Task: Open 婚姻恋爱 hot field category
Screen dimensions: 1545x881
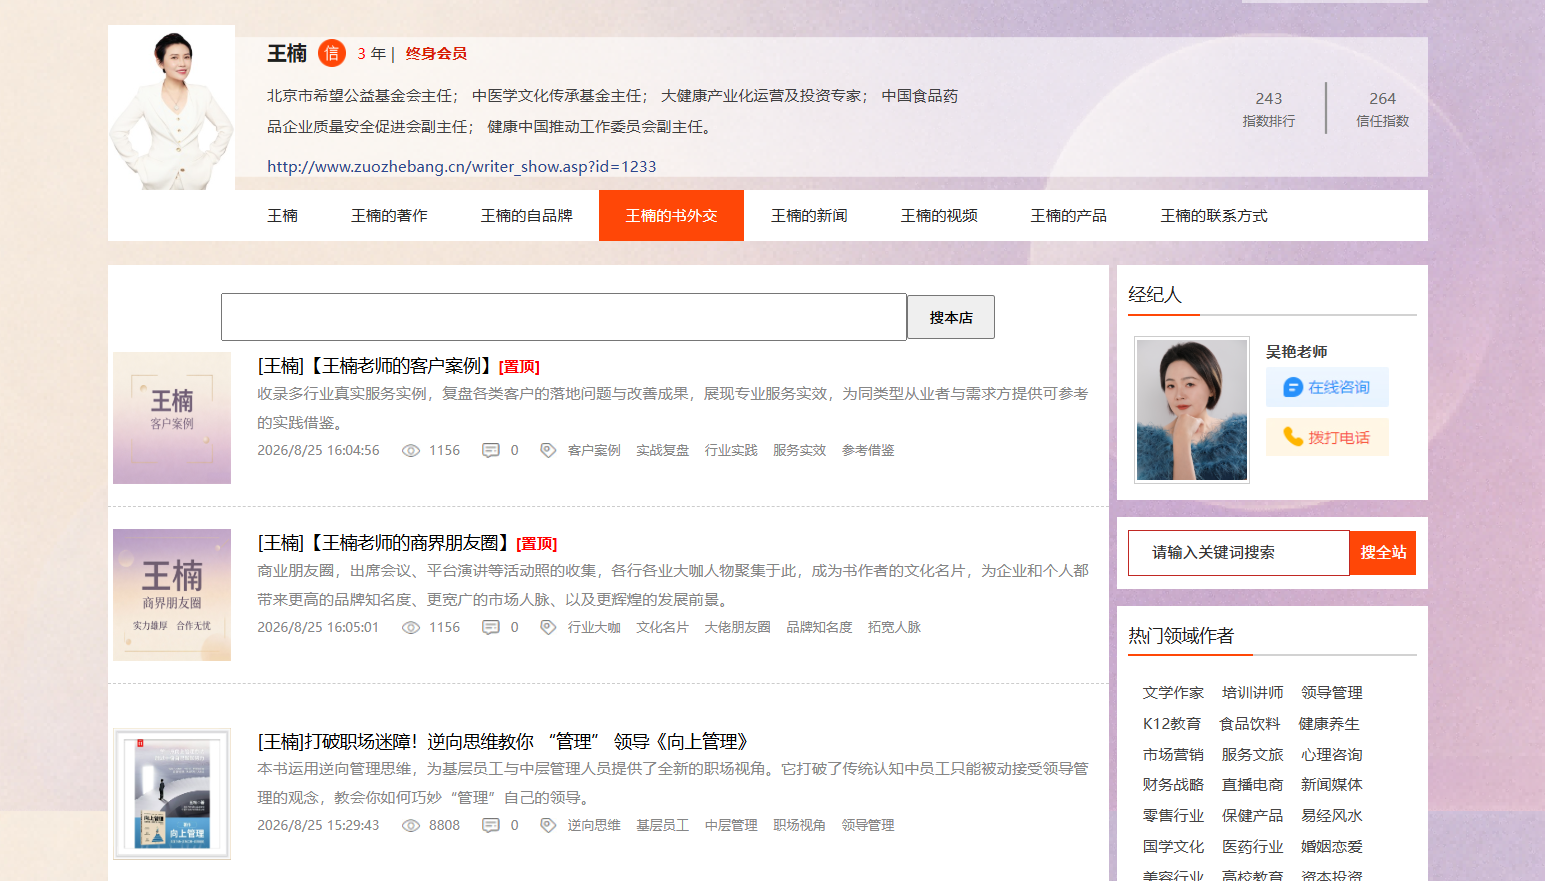Action: (1332, 847)
